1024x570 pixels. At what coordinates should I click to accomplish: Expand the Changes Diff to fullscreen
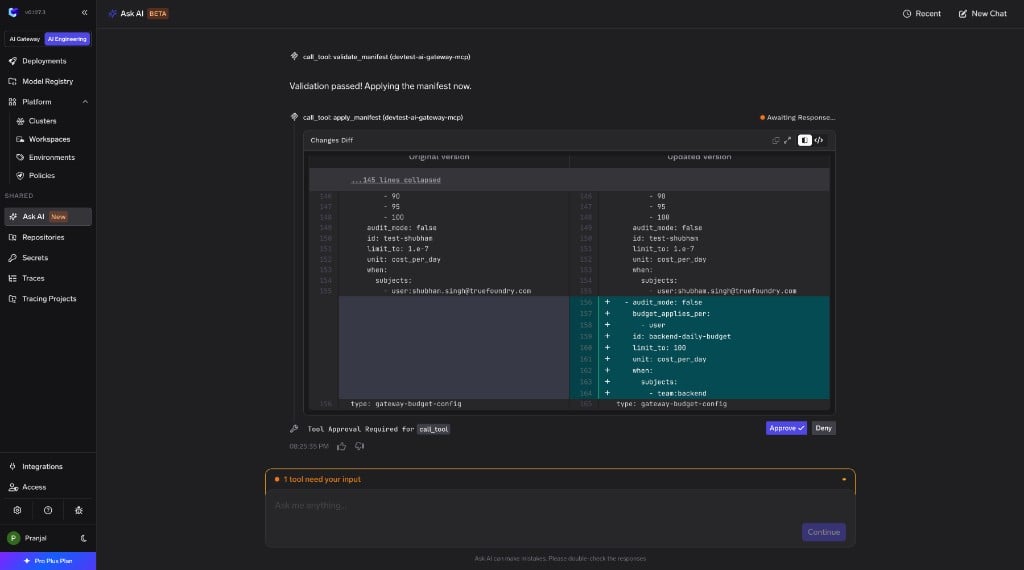tap(788, 140)
